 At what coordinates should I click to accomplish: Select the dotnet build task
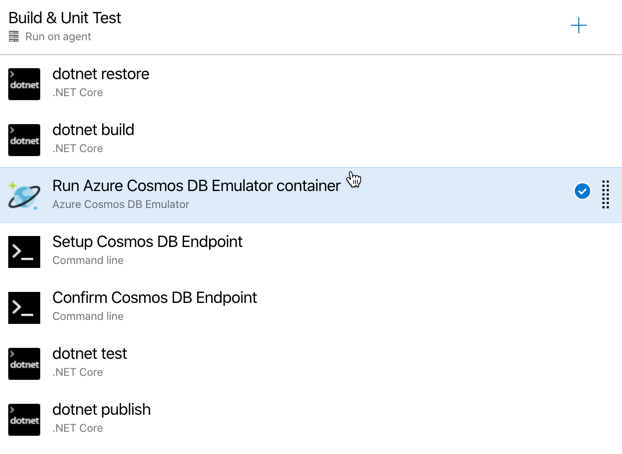coord(311,140)
